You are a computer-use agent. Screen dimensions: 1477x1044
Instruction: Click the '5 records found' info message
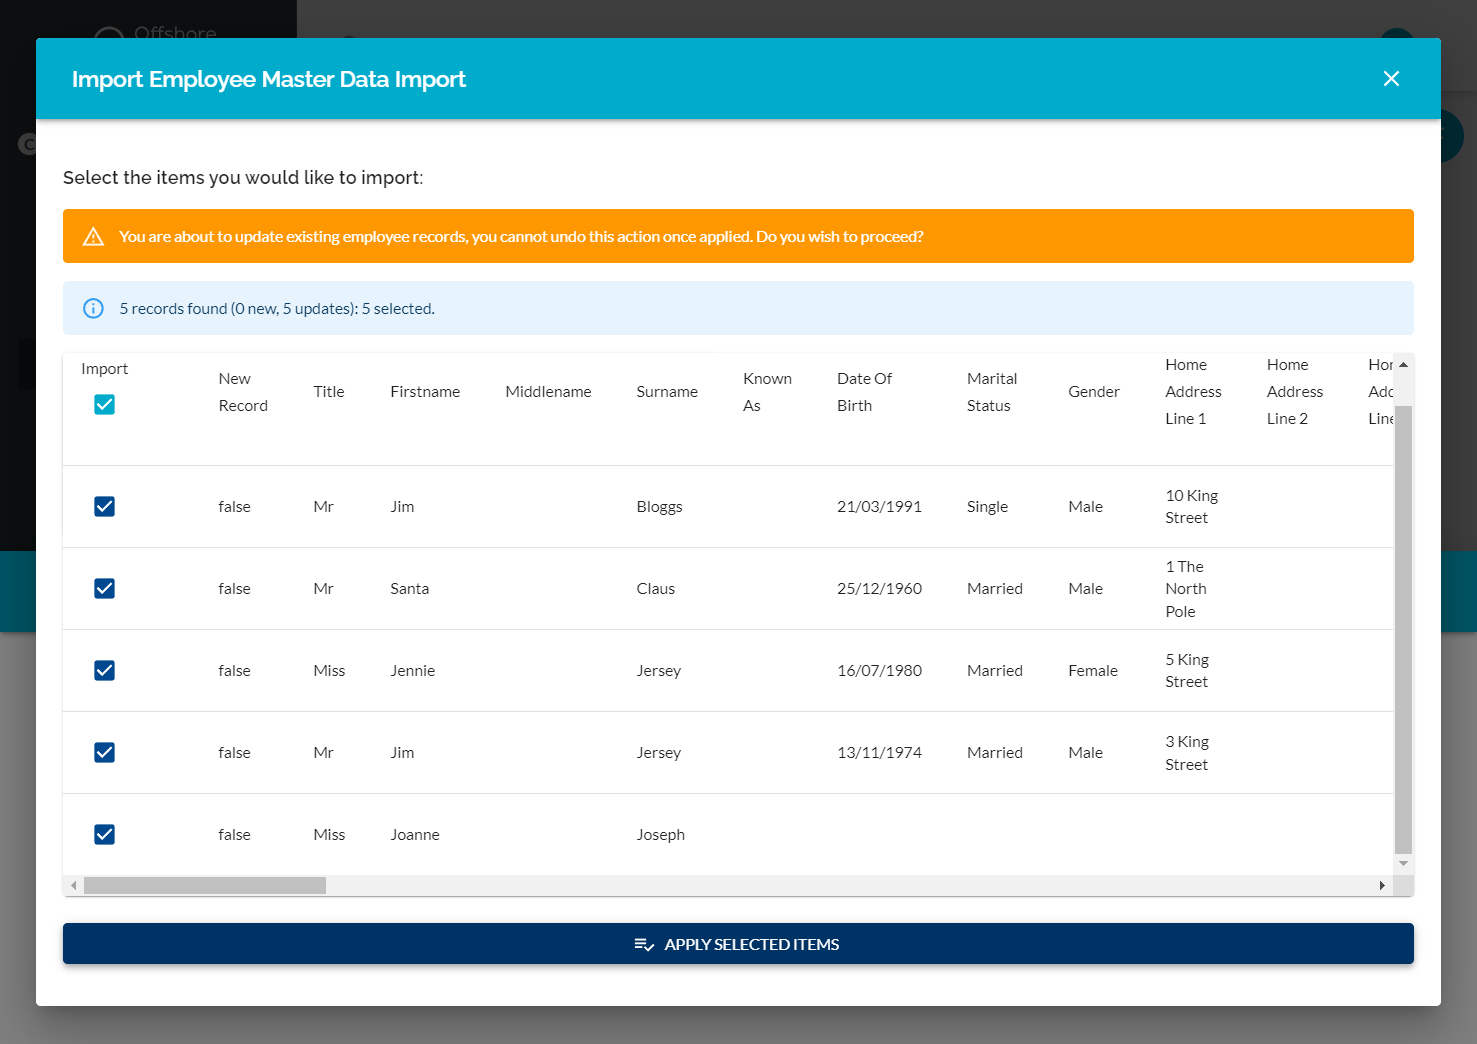click(277, 309)
